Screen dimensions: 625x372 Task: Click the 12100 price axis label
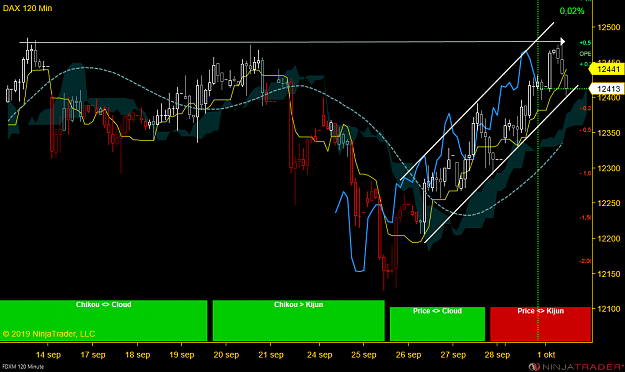[609, 309]
